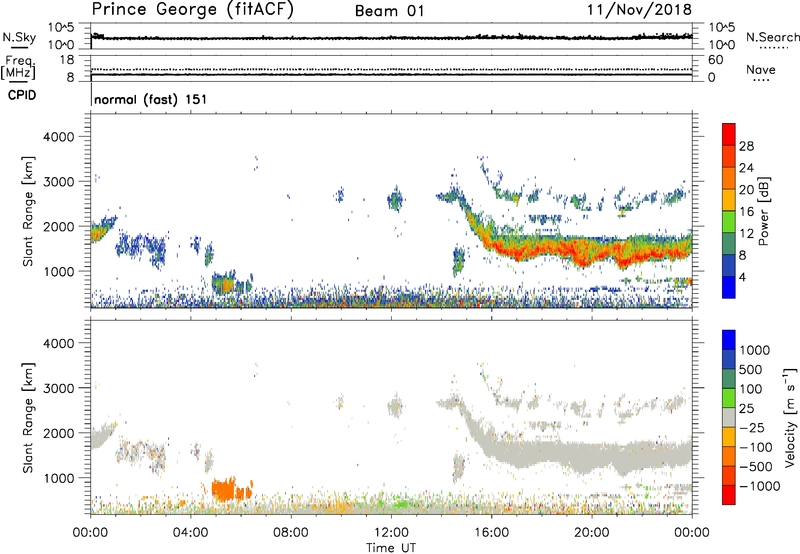Click the gray velocity band near 20:00
Image resolution: width=800 pixels, height=554 pixels.
click(592, 457)
